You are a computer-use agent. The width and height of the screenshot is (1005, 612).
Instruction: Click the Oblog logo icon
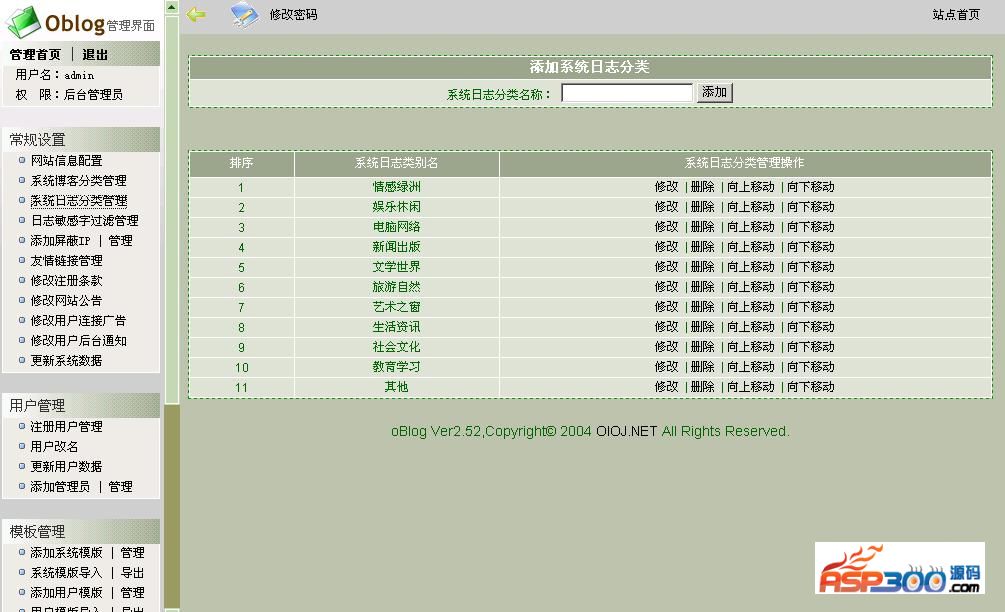[x=23, y=22]
